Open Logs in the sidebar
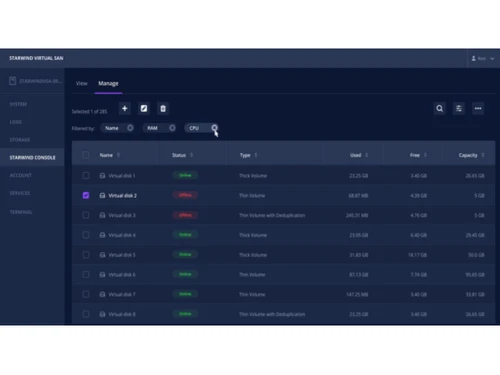The height and width of the screenshot is (375, 500). pyautogui.click(x=15, y=122)
